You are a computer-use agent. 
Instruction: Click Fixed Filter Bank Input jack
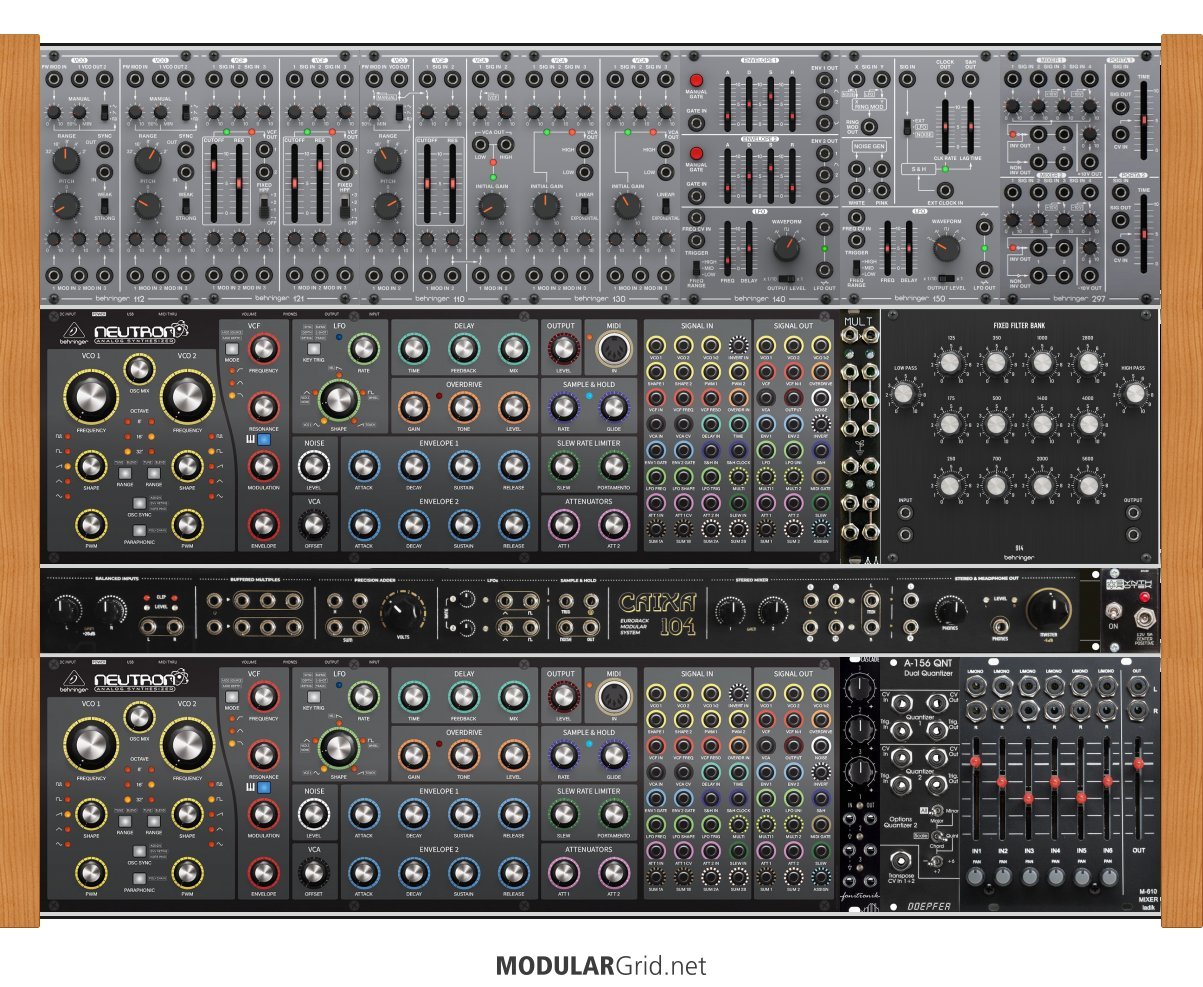tap(905, 513)
